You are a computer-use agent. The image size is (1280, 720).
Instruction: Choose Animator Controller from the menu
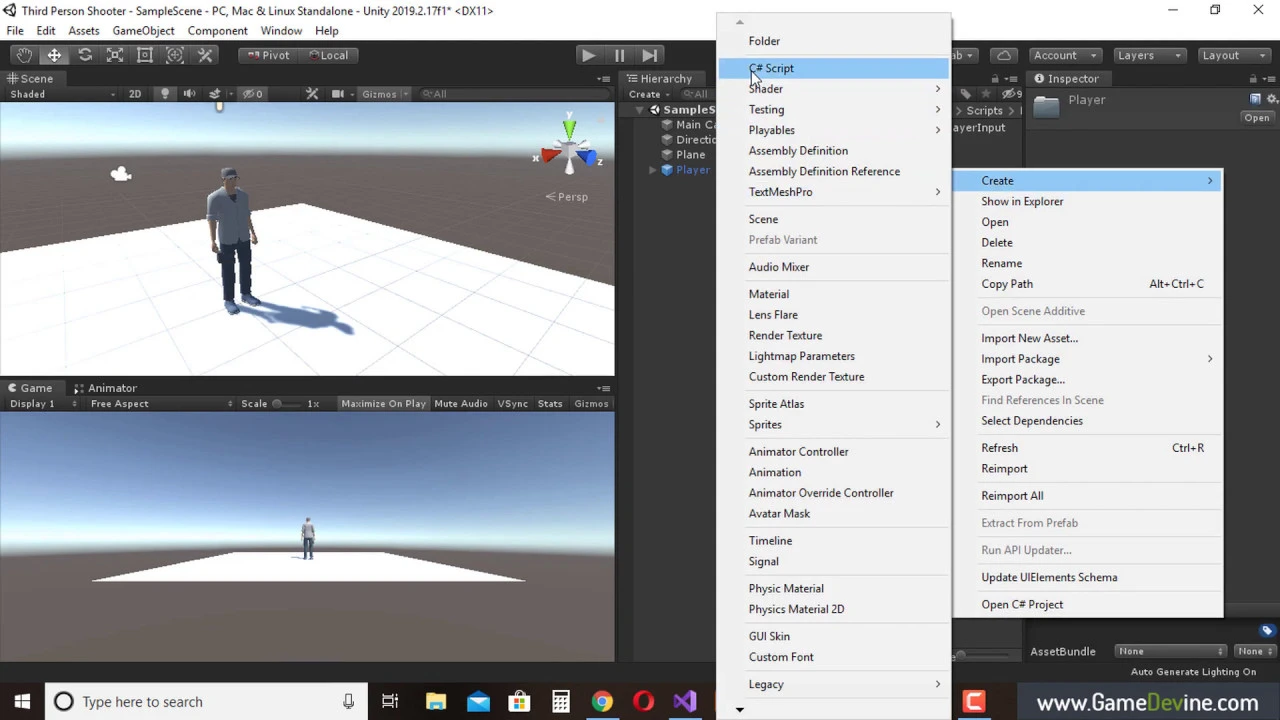833,452
